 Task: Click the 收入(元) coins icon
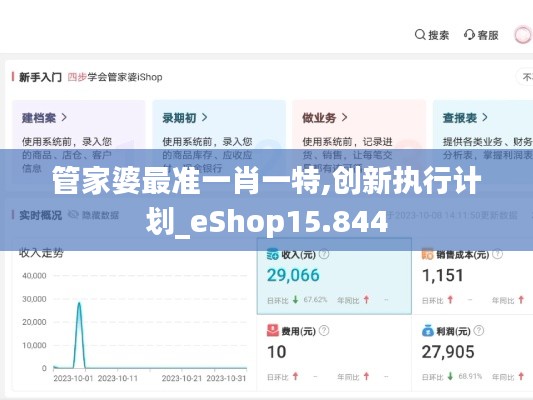tap(273, 254)
